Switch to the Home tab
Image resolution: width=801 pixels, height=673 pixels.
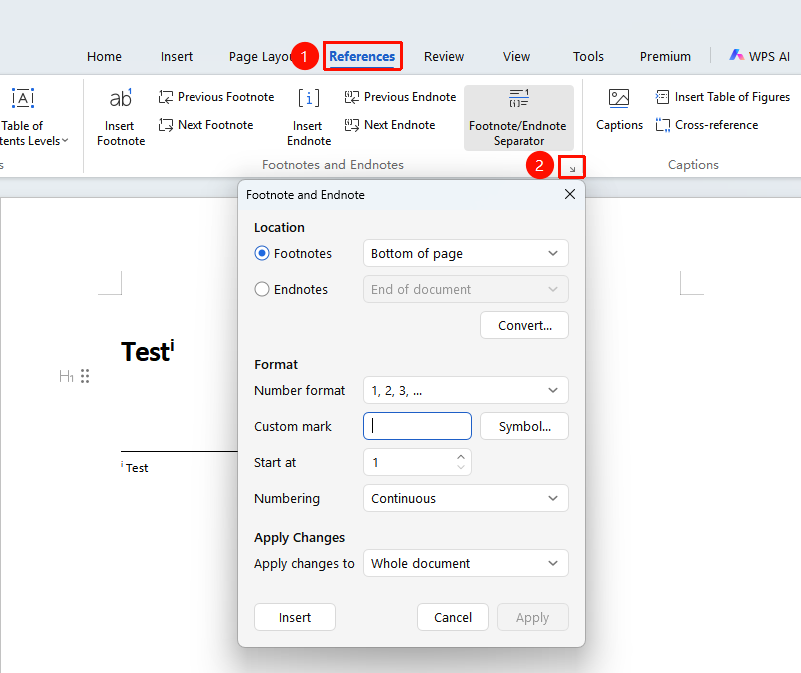click(104, 56)
